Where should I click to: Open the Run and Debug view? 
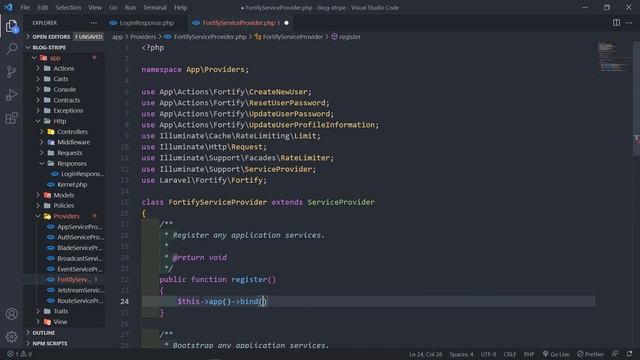[x=11, y=95]
